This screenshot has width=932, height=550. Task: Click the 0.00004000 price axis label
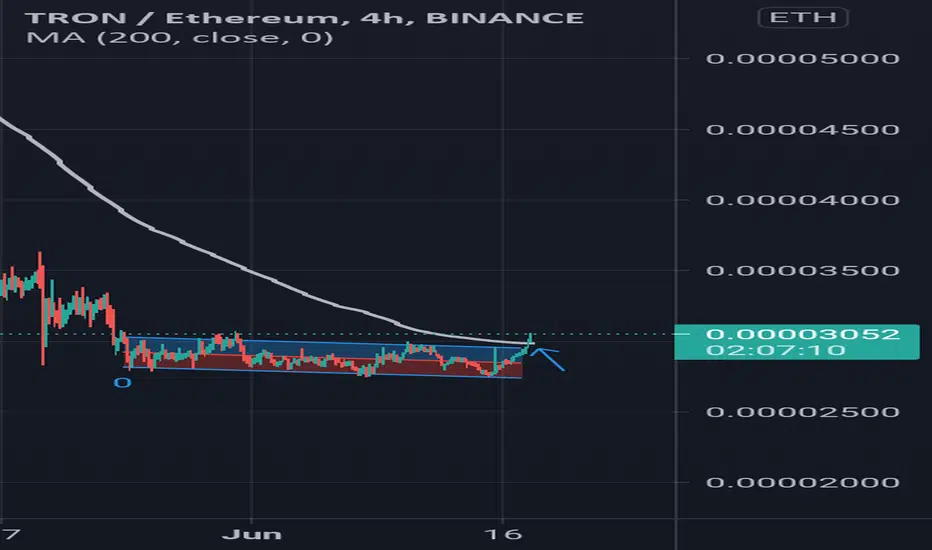[x=803, y=200]
